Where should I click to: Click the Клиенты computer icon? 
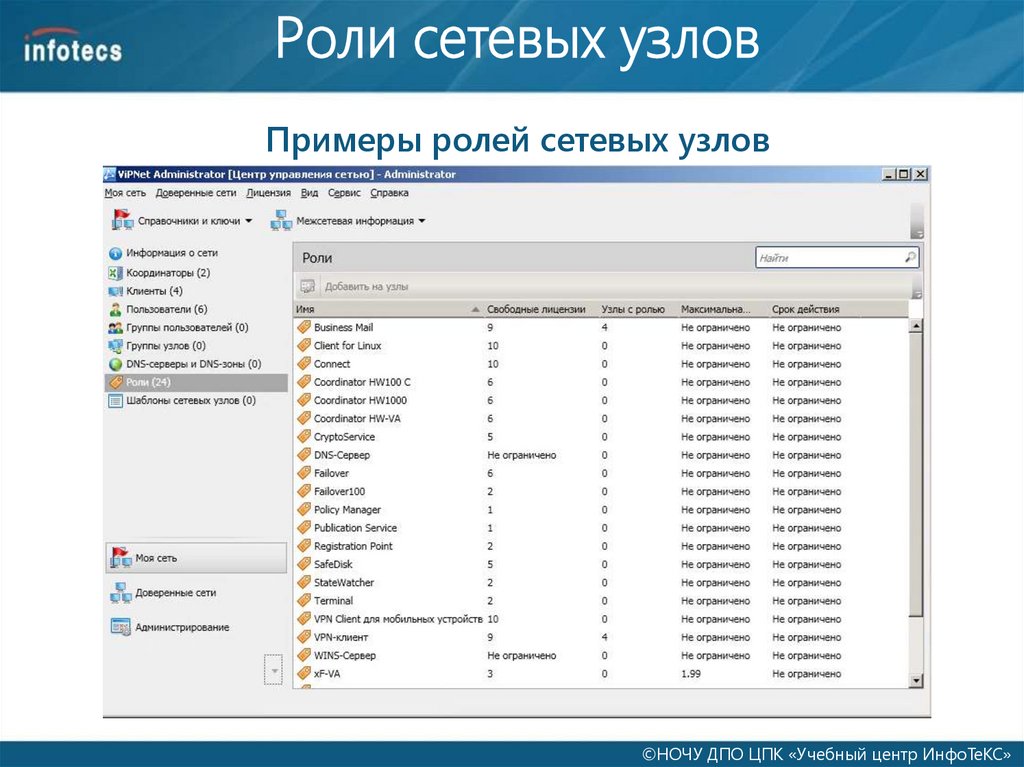(x=115, y=291)
